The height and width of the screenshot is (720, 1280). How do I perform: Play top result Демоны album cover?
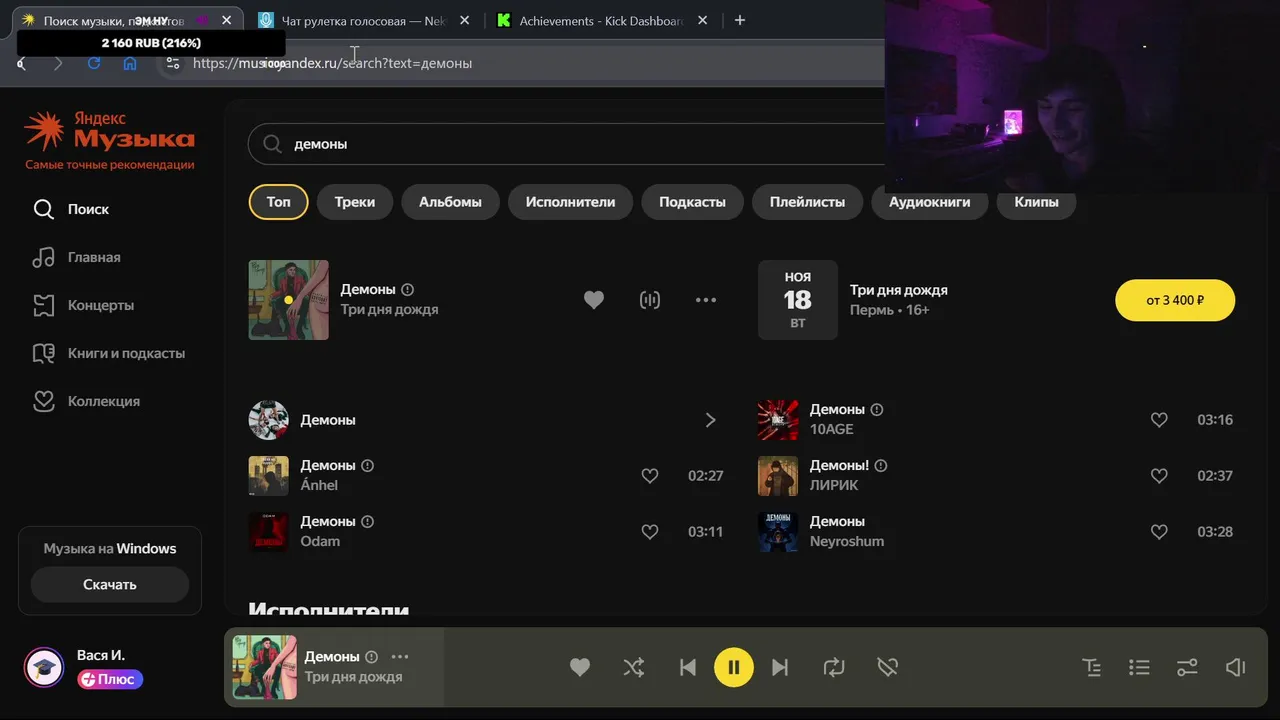point(288,300)
